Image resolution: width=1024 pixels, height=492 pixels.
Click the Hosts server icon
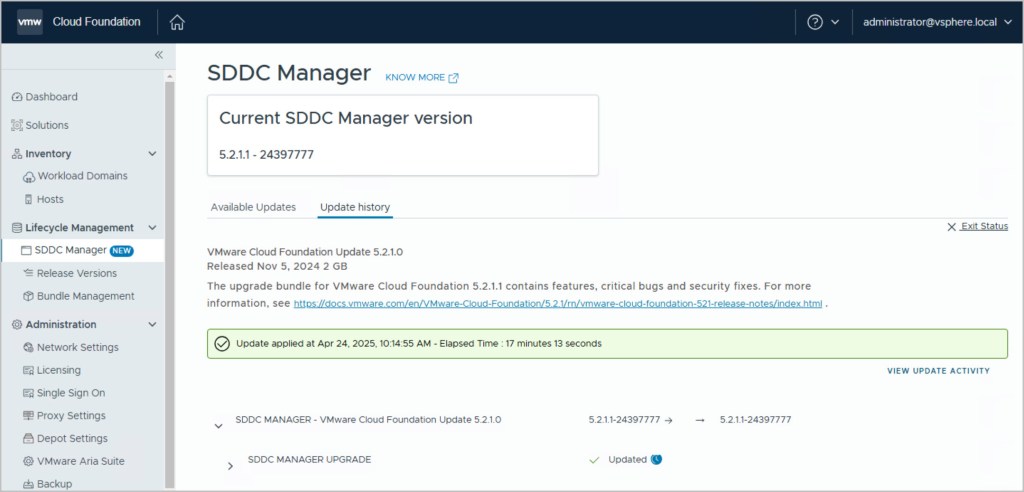29,199
